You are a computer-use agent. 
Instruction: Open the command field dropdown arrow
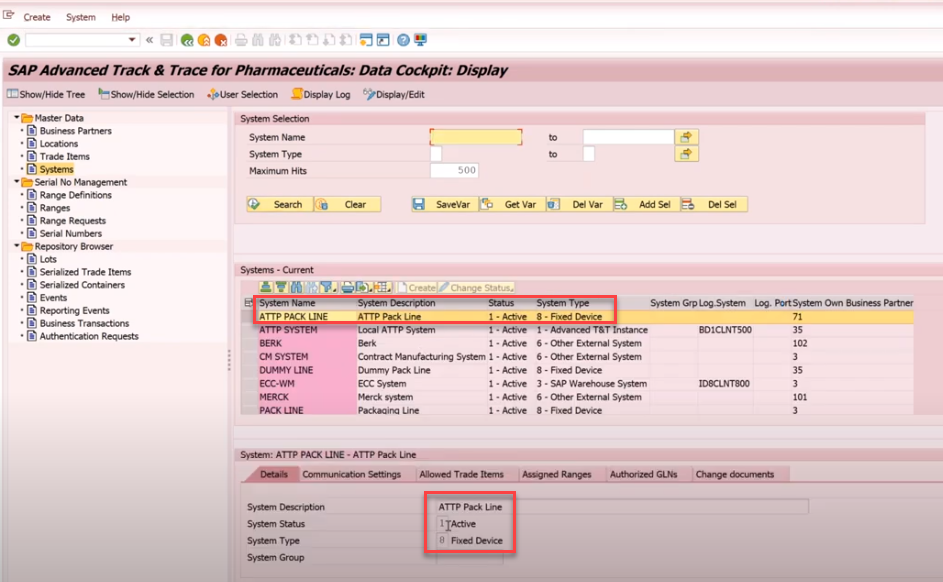click(x=132, y=40)
